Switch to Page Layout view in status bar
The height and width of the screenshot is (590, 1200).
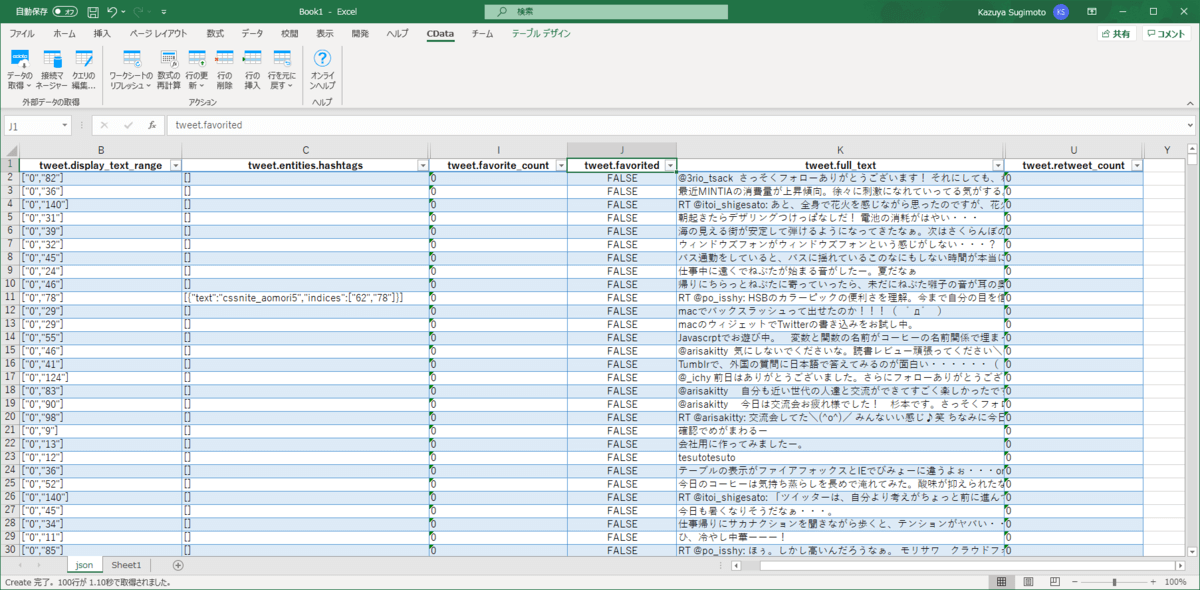tap(1027, 582)
